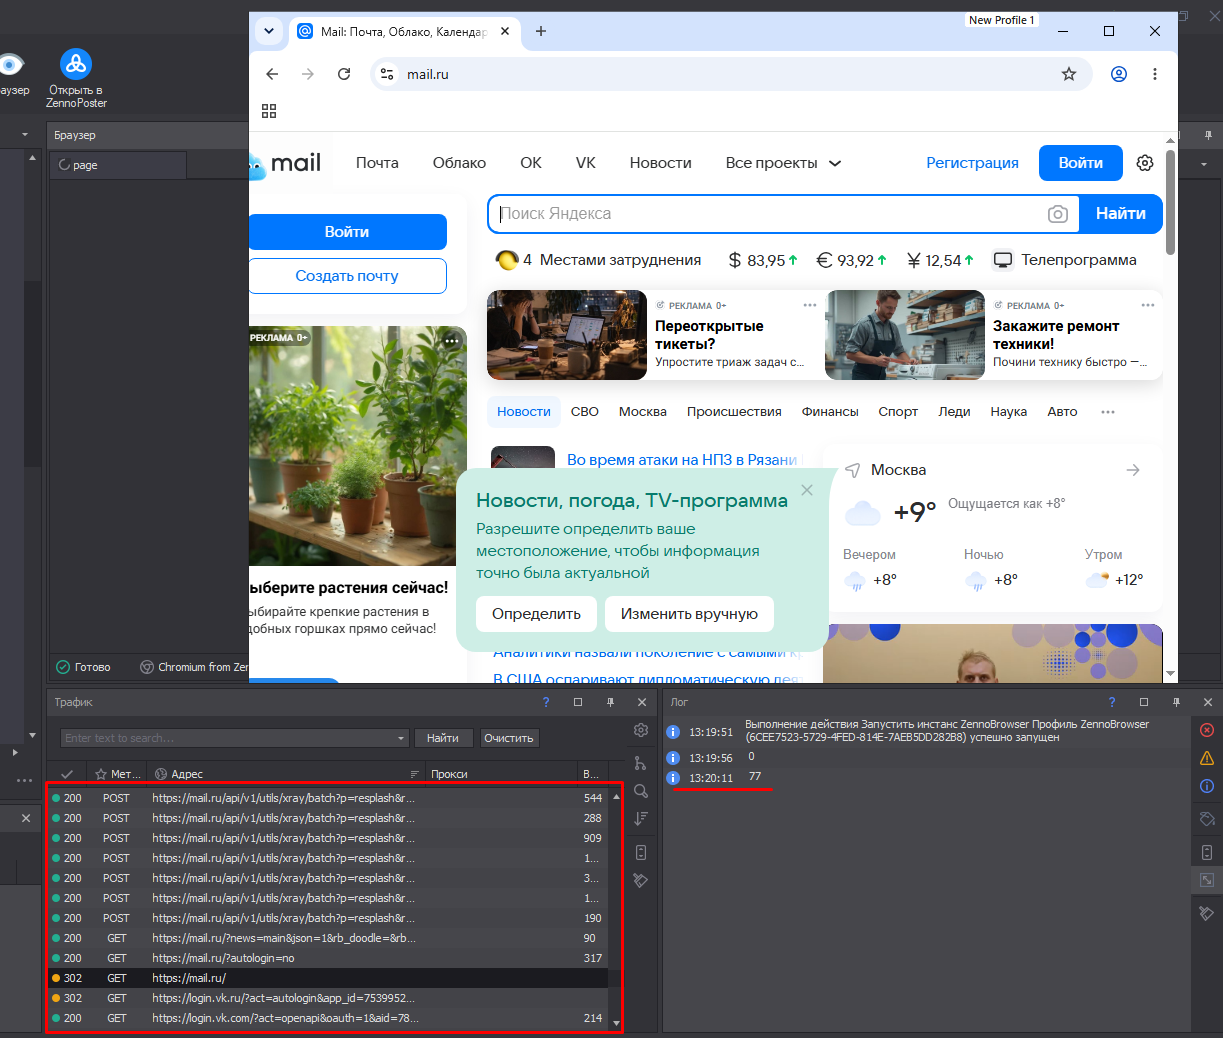Click the 'Создать почту' button
Image resolution: width=1223 pixels, height=1038 pixels.
[347, 276]
